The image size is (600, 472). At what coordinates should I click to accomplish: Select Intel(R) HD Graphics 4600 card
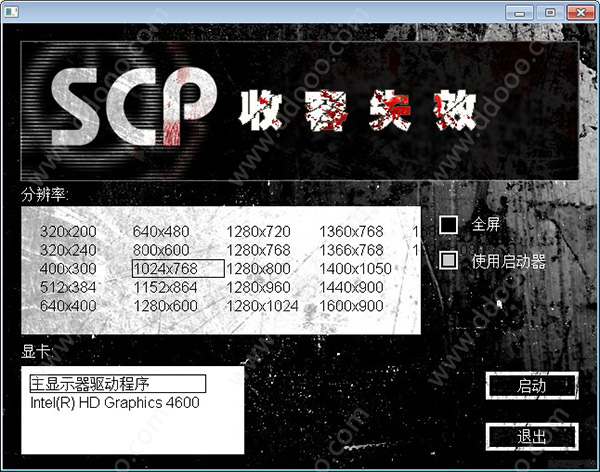point(115,403)
